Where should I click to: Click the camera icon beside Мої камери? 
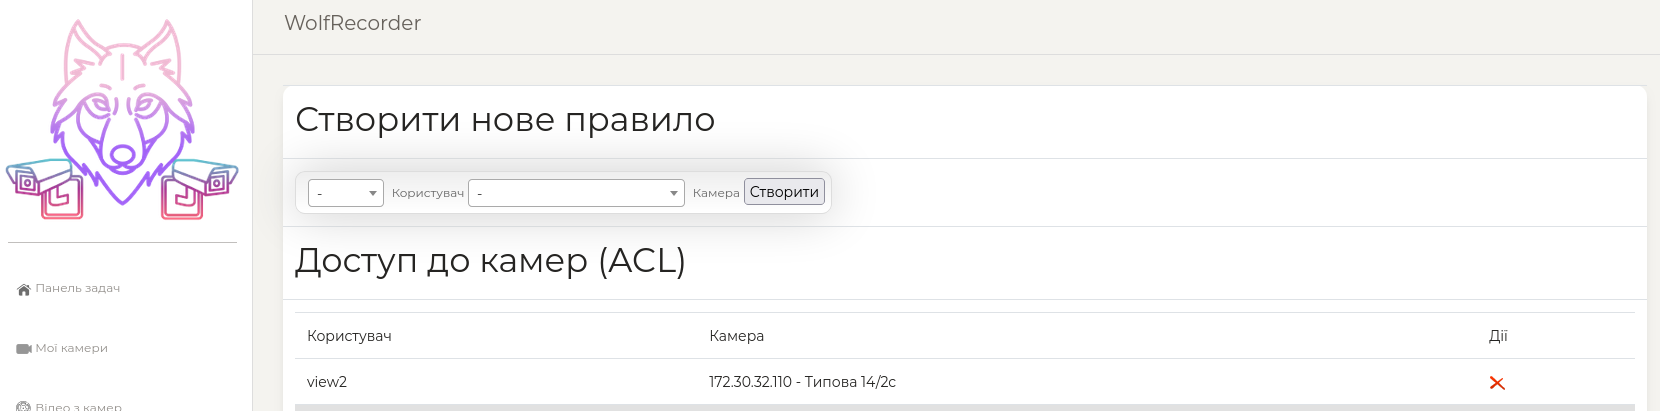(24, 349)
